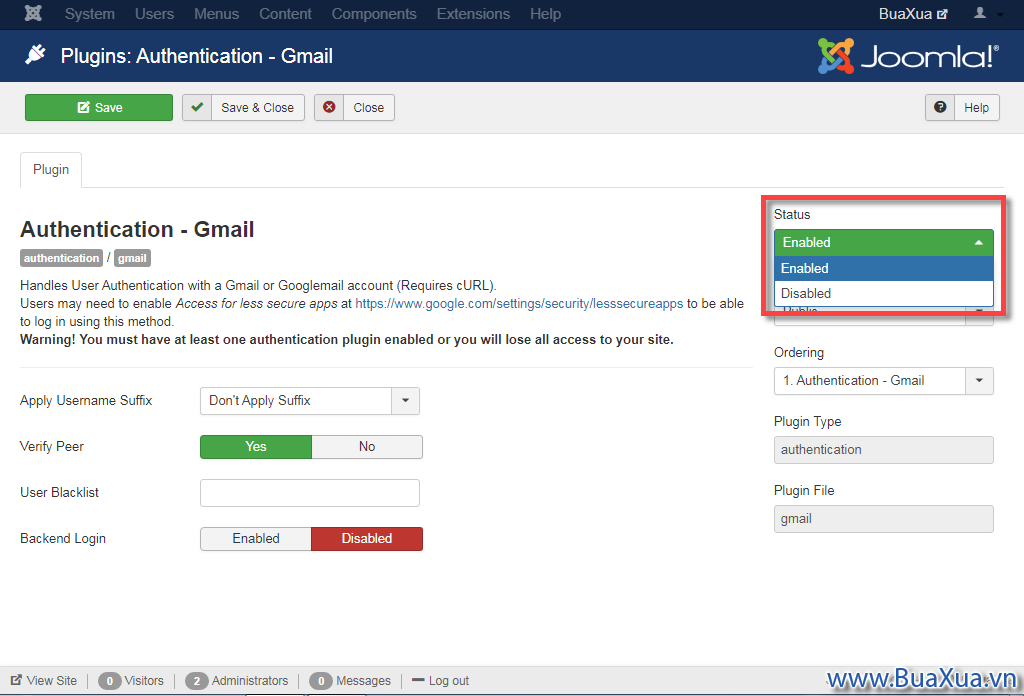
Task: Set Backend Login to Enabled
Action: 256,539
